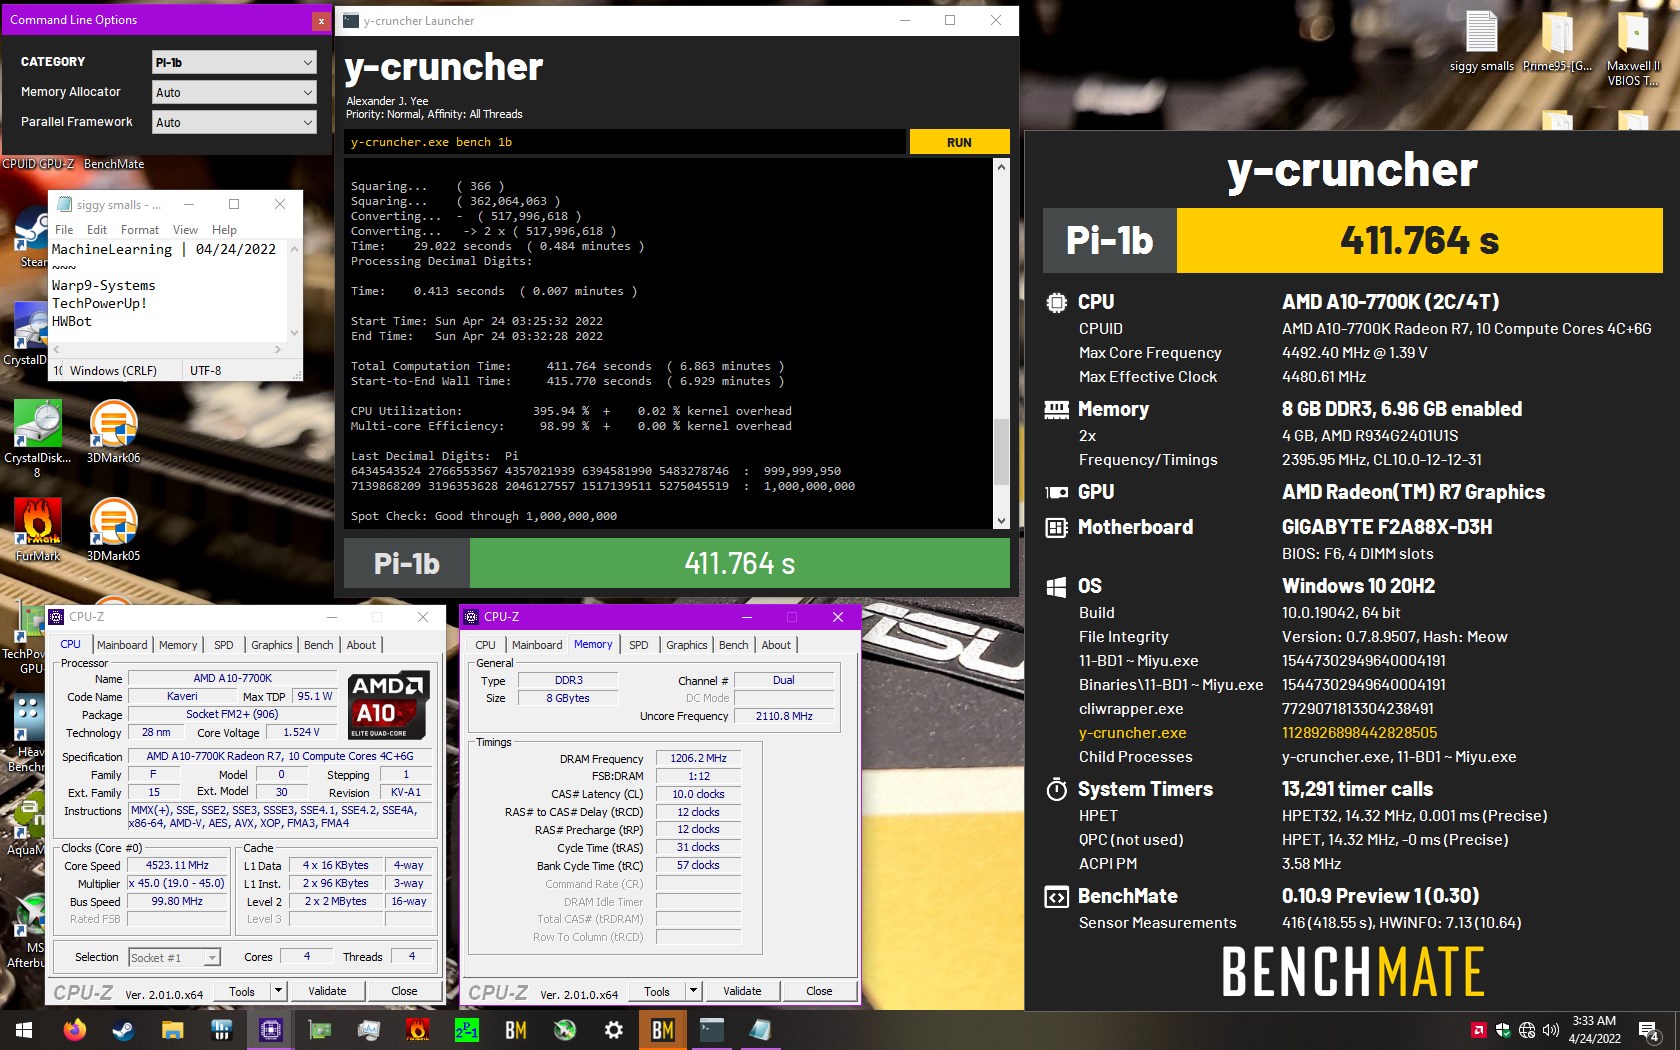Screen dimensions: 1680x1050
Task: Click the y-cruncher.exe bench 1b command field
Action: (625, 142)
